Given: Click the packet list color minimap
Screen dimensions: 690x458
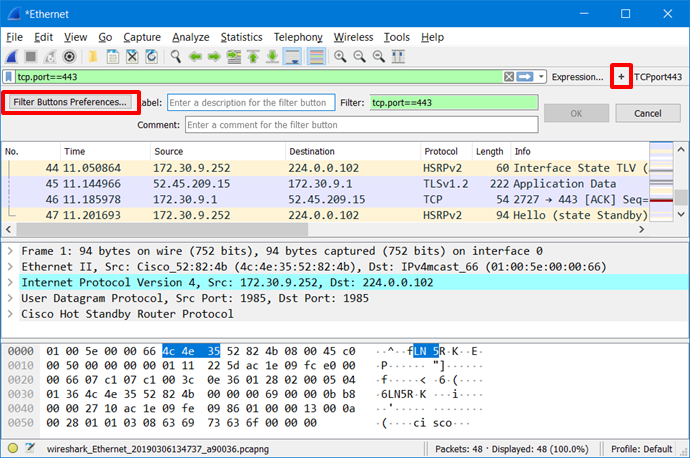Looking at the screenshot, I should click(x=661, y=181).
